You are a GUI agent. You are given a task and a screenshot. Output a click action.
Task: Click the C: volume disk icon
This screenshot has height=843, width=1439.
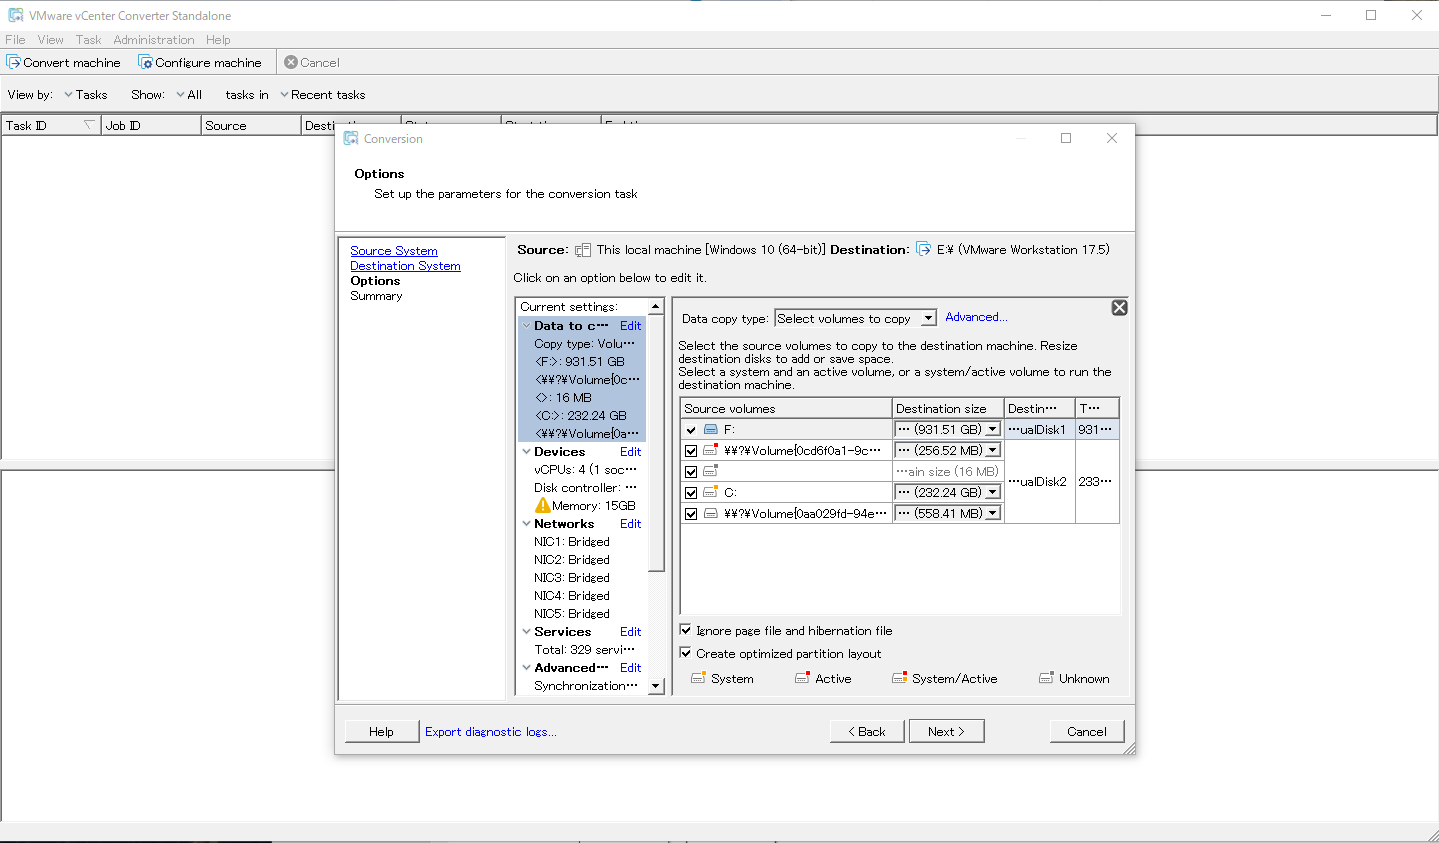point(711,492)
